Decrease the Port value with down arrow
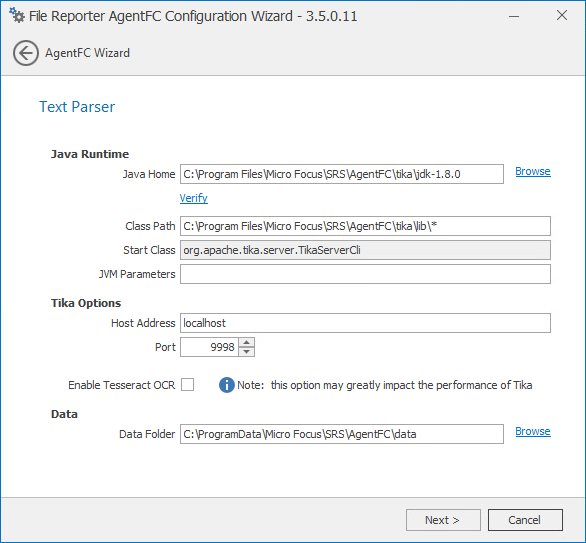This screenshot has width=586, height=543. [x=247, y=352]
